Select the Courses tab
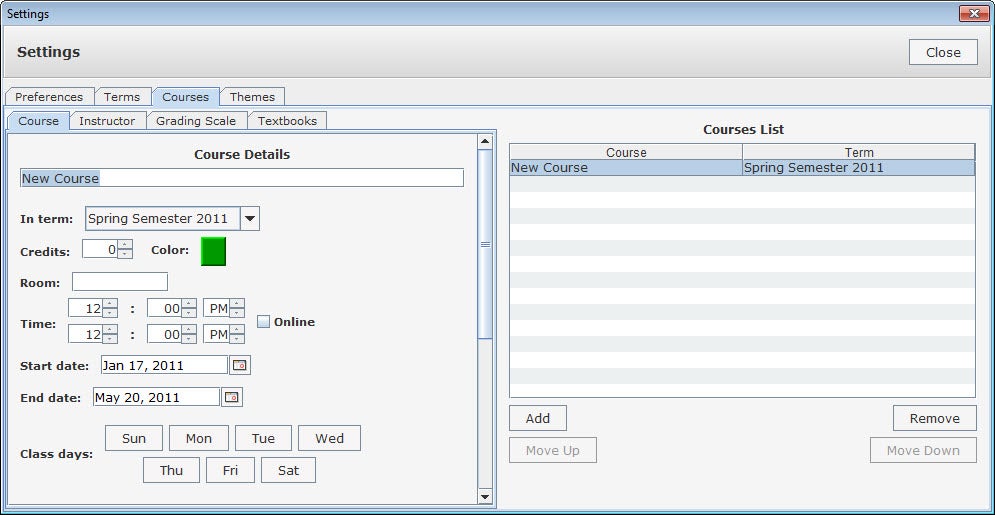 pyautogui.click(x=185, y=97)
